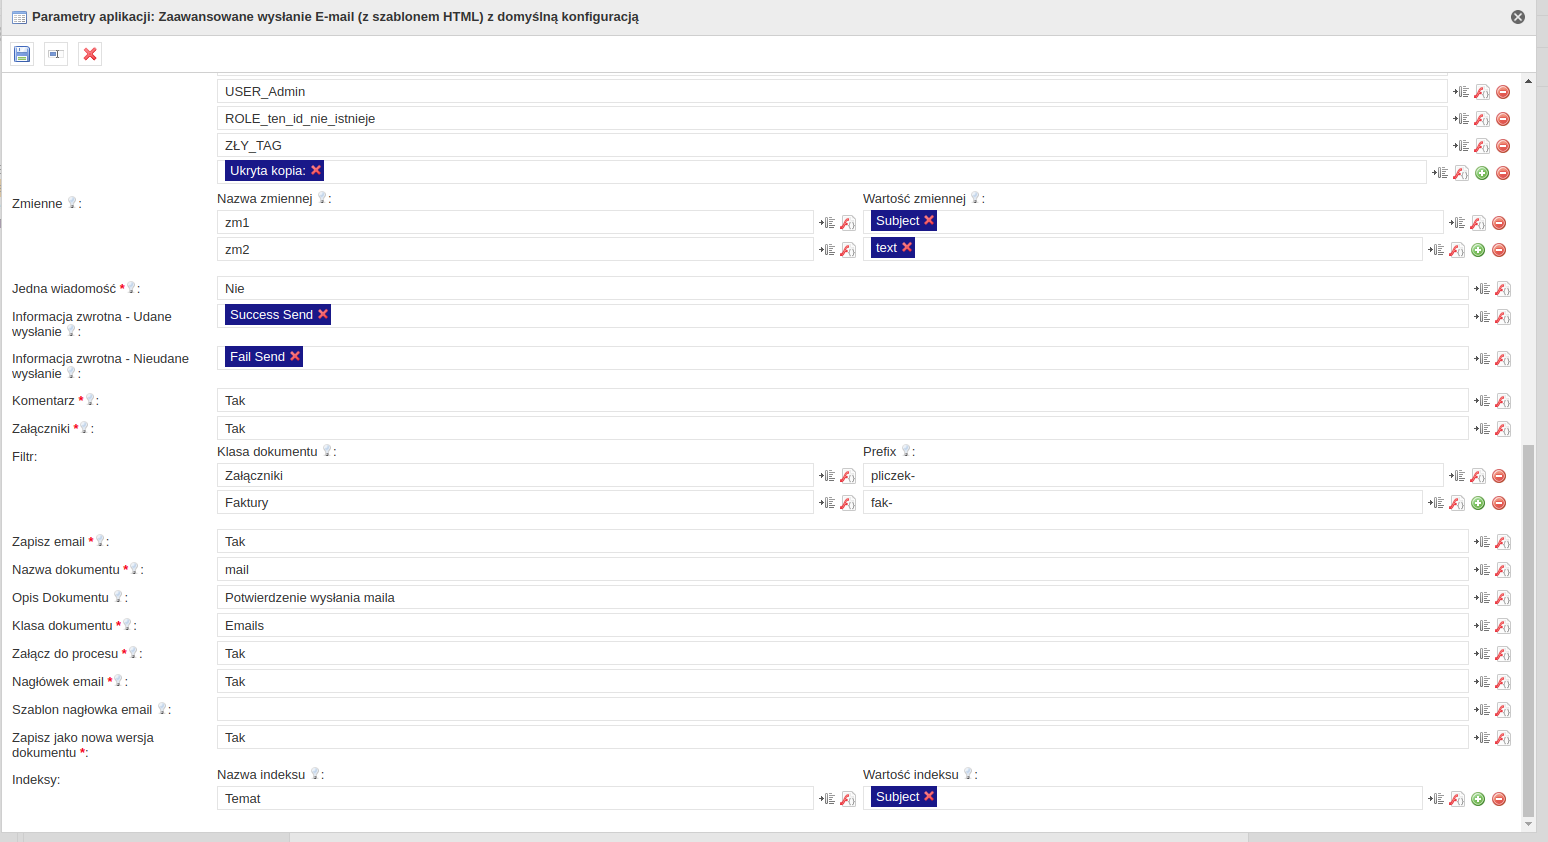Click the Prefix field containing pliczek-

coord(1152,476)
